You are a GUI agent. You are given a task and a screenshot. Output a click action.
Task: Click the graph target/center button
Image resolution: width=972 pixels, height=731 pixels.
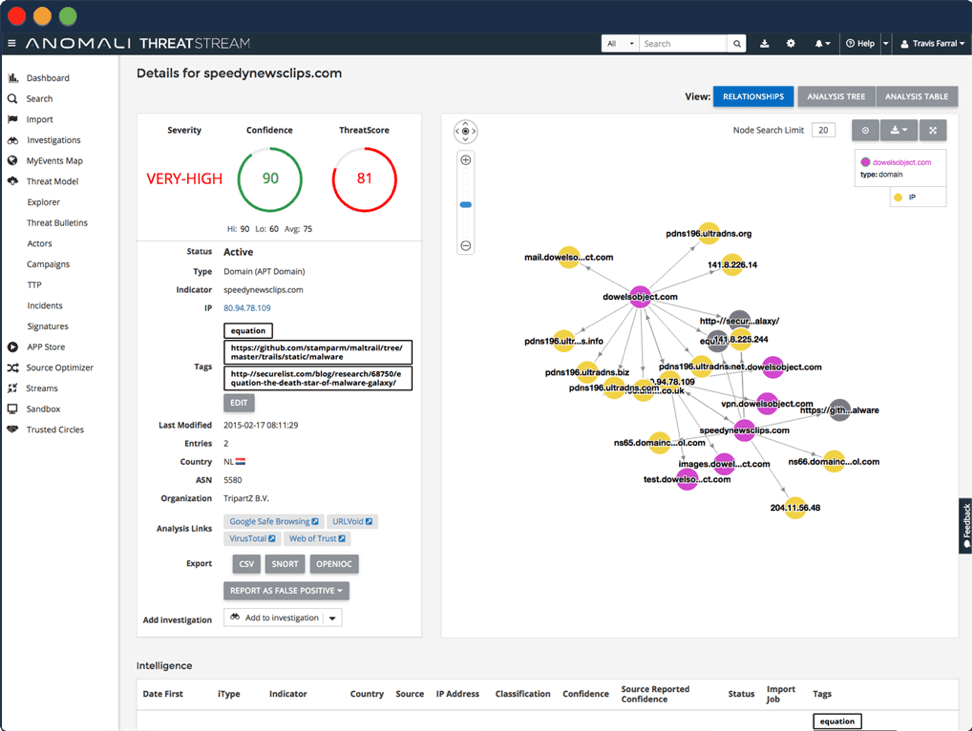pyautogui.click(x=865, y=130)
